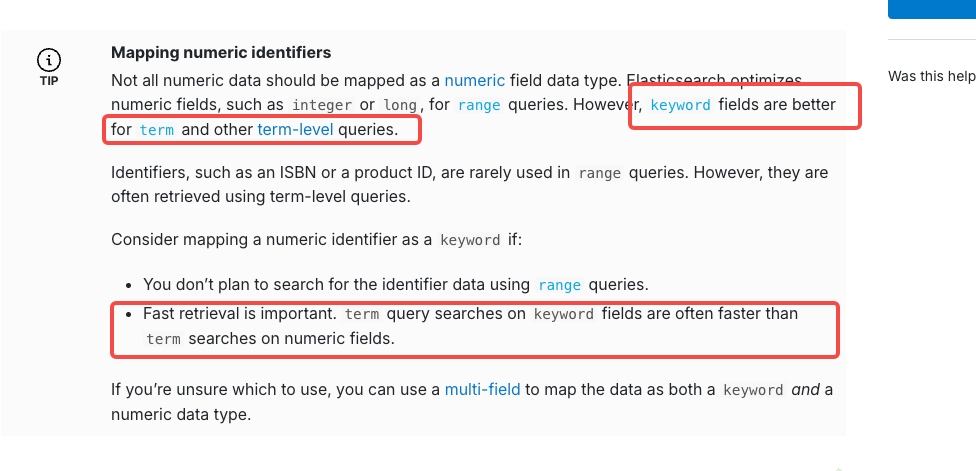Click the "multi-field" link
Image resolution: width=976 pixels, height=471 pixels.
click(x=483, y=389)
